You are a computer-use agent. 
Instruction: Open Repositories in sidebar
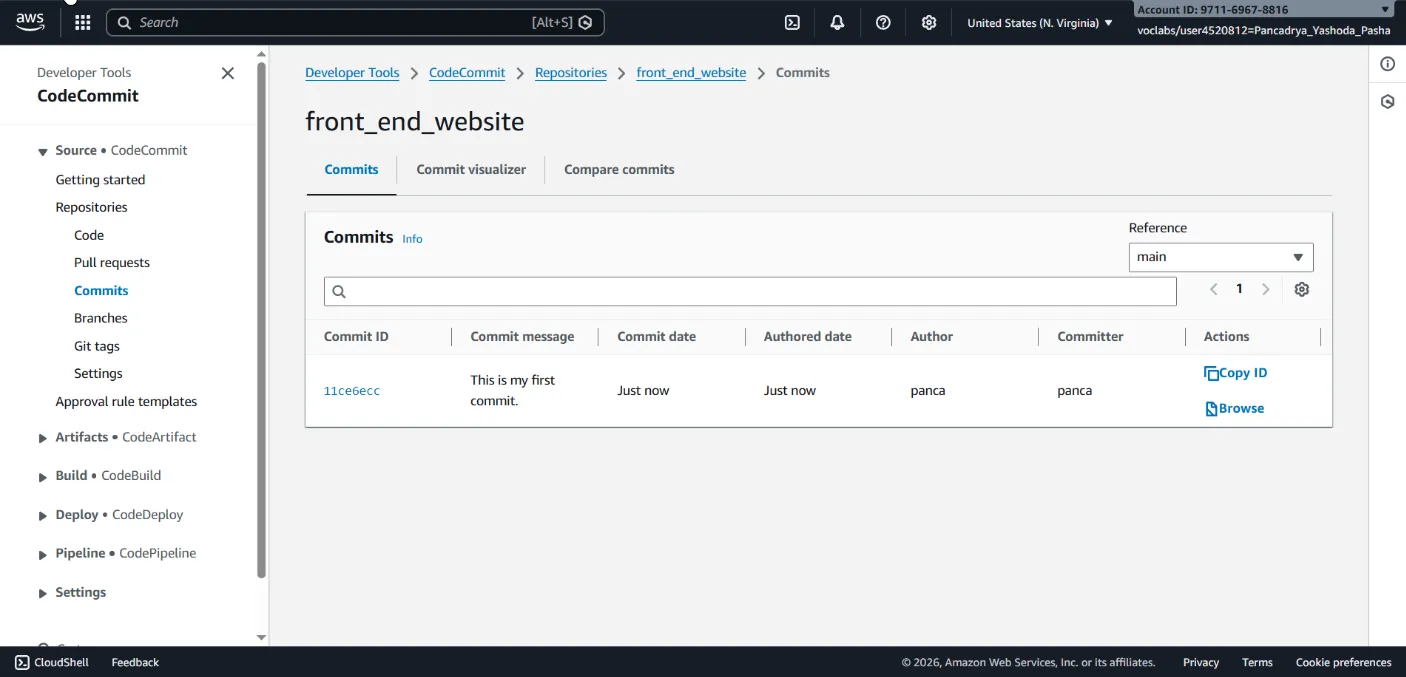pos(91,207)
